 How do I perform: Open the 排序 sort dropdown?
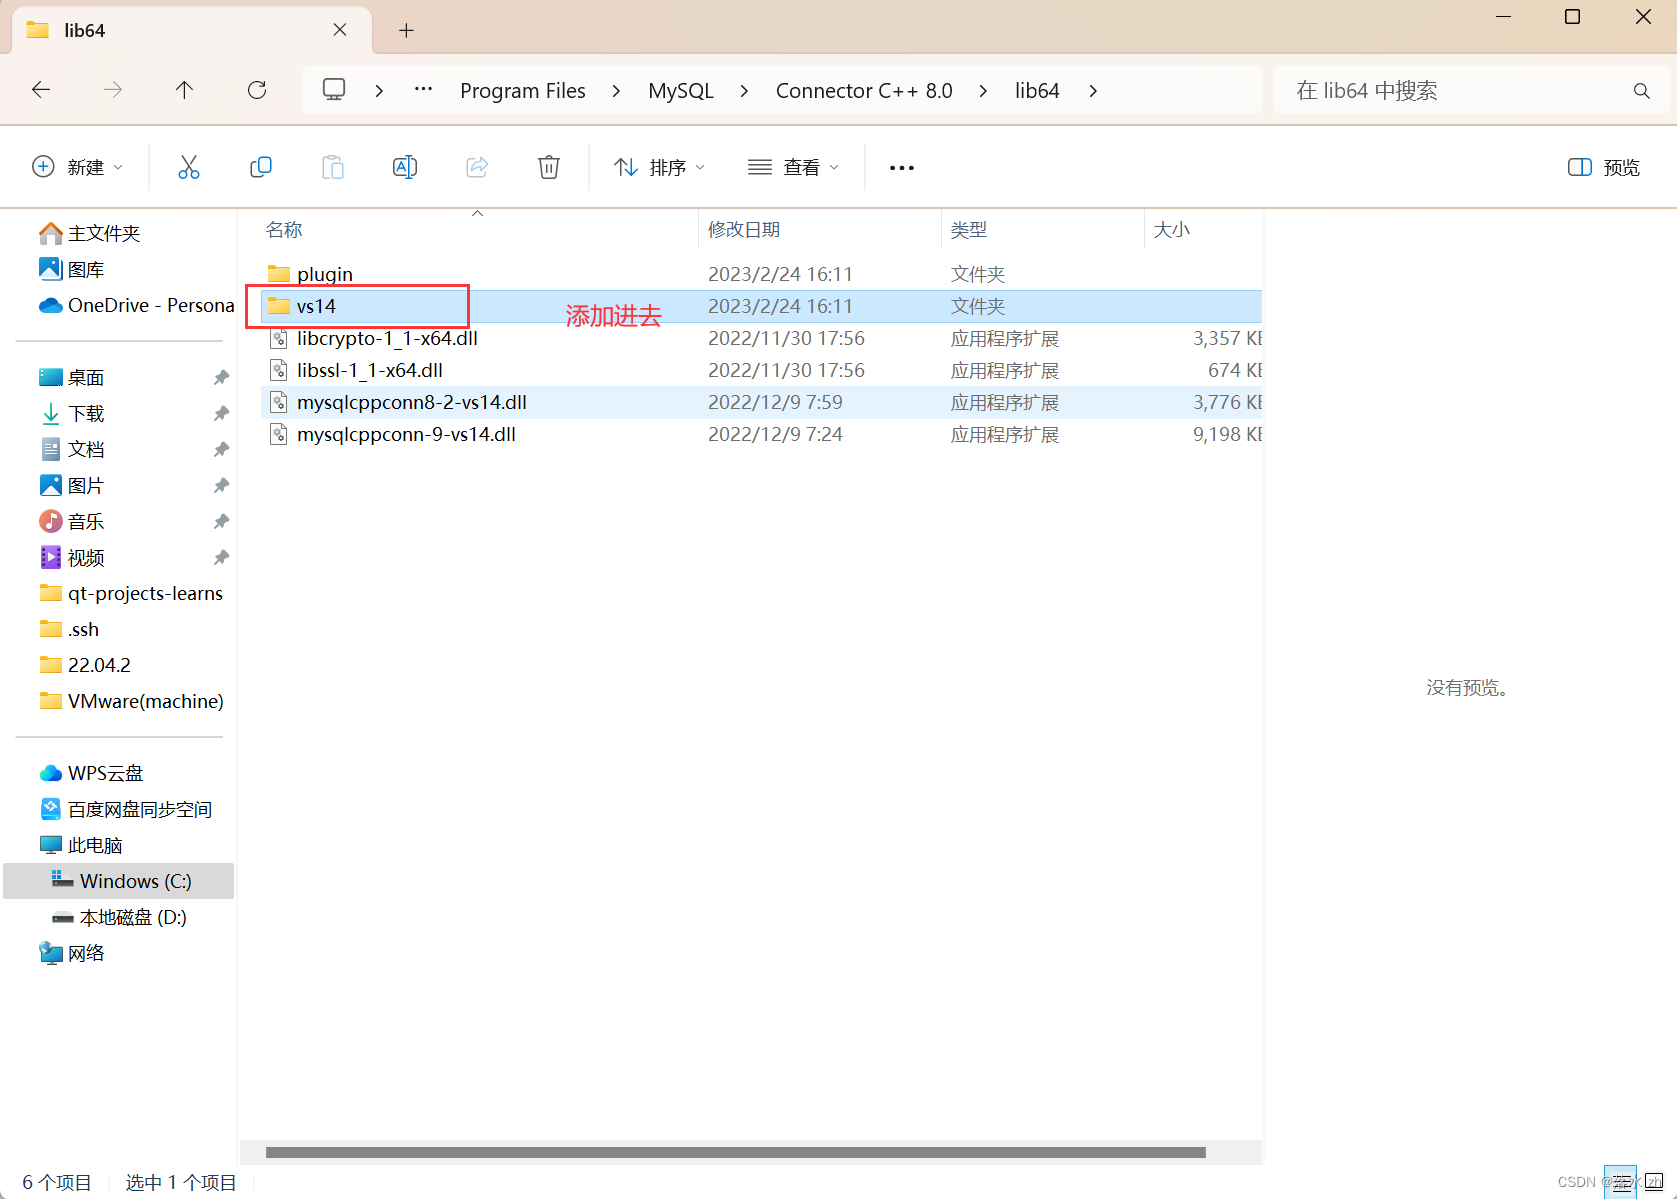[x=660, y=167]
